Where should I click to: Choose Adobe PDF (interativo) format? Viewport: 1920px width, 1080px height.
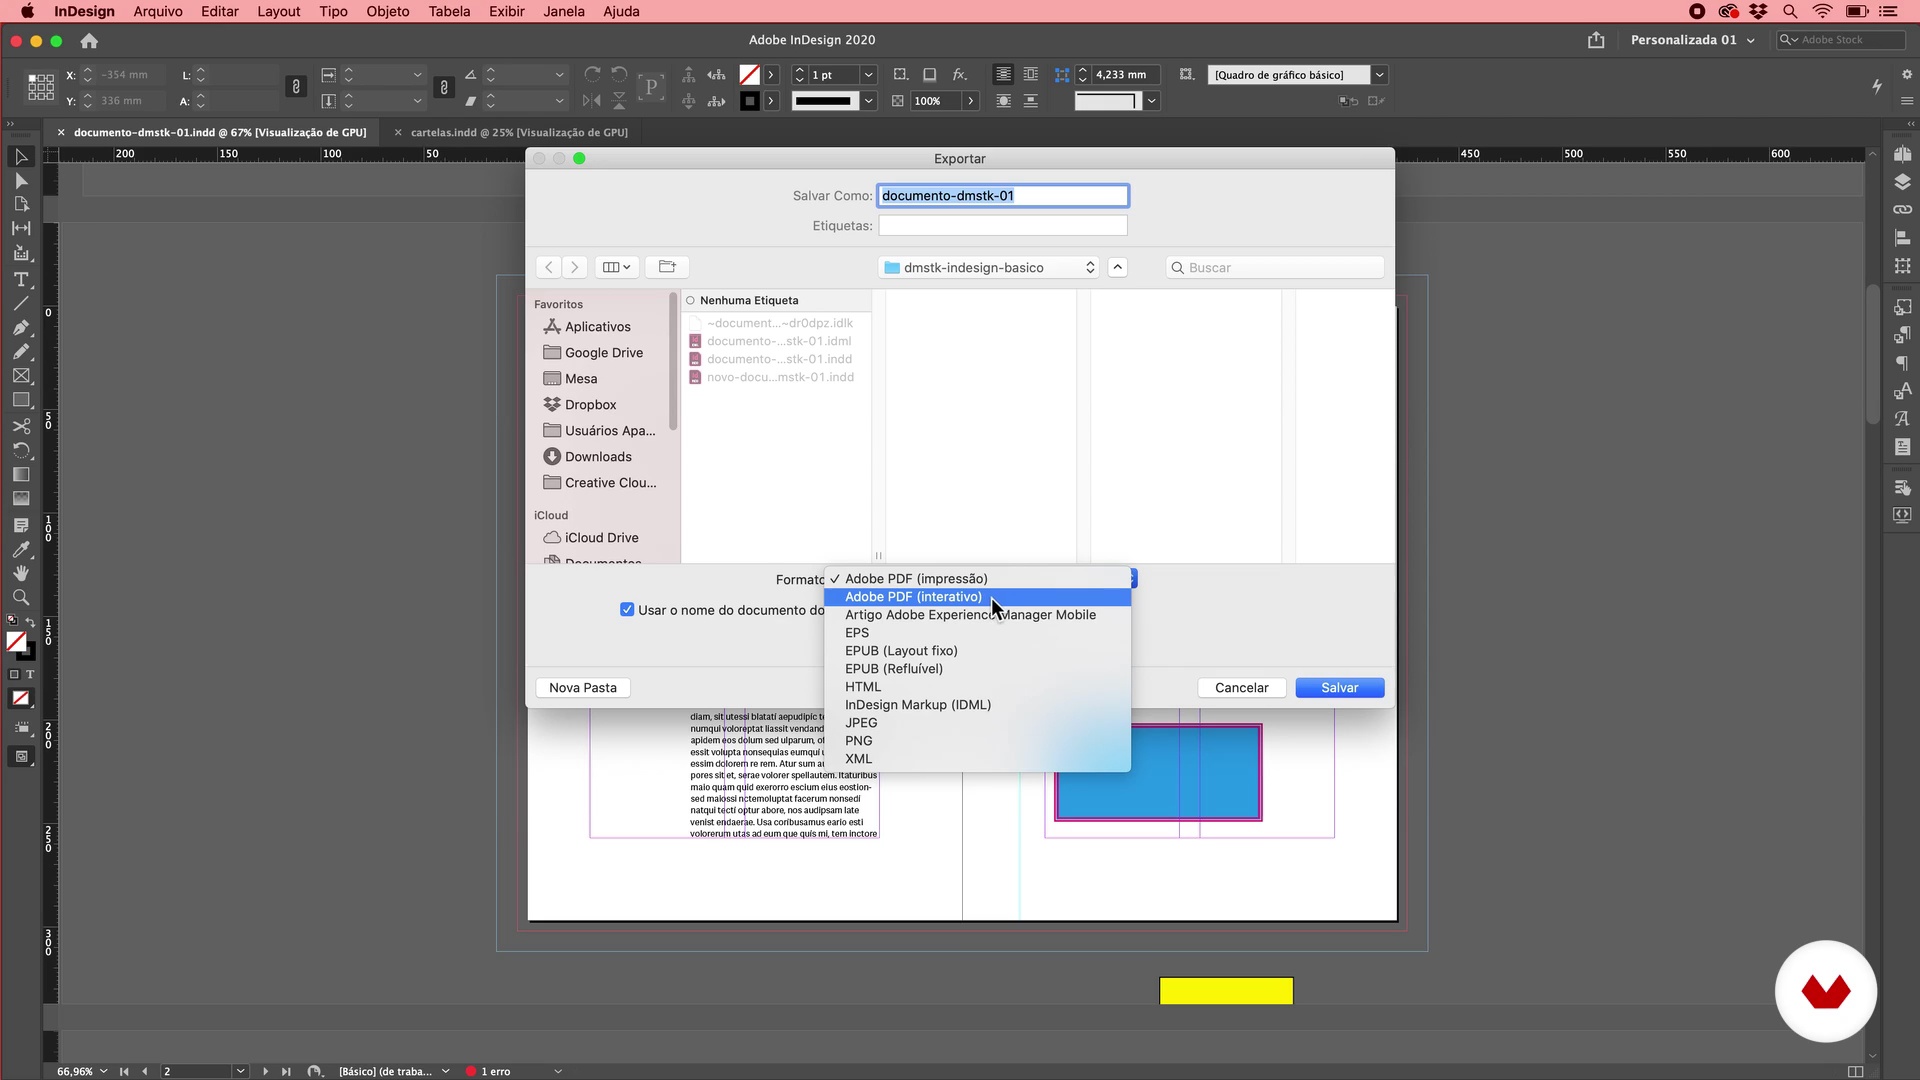[x=977, y=597]
